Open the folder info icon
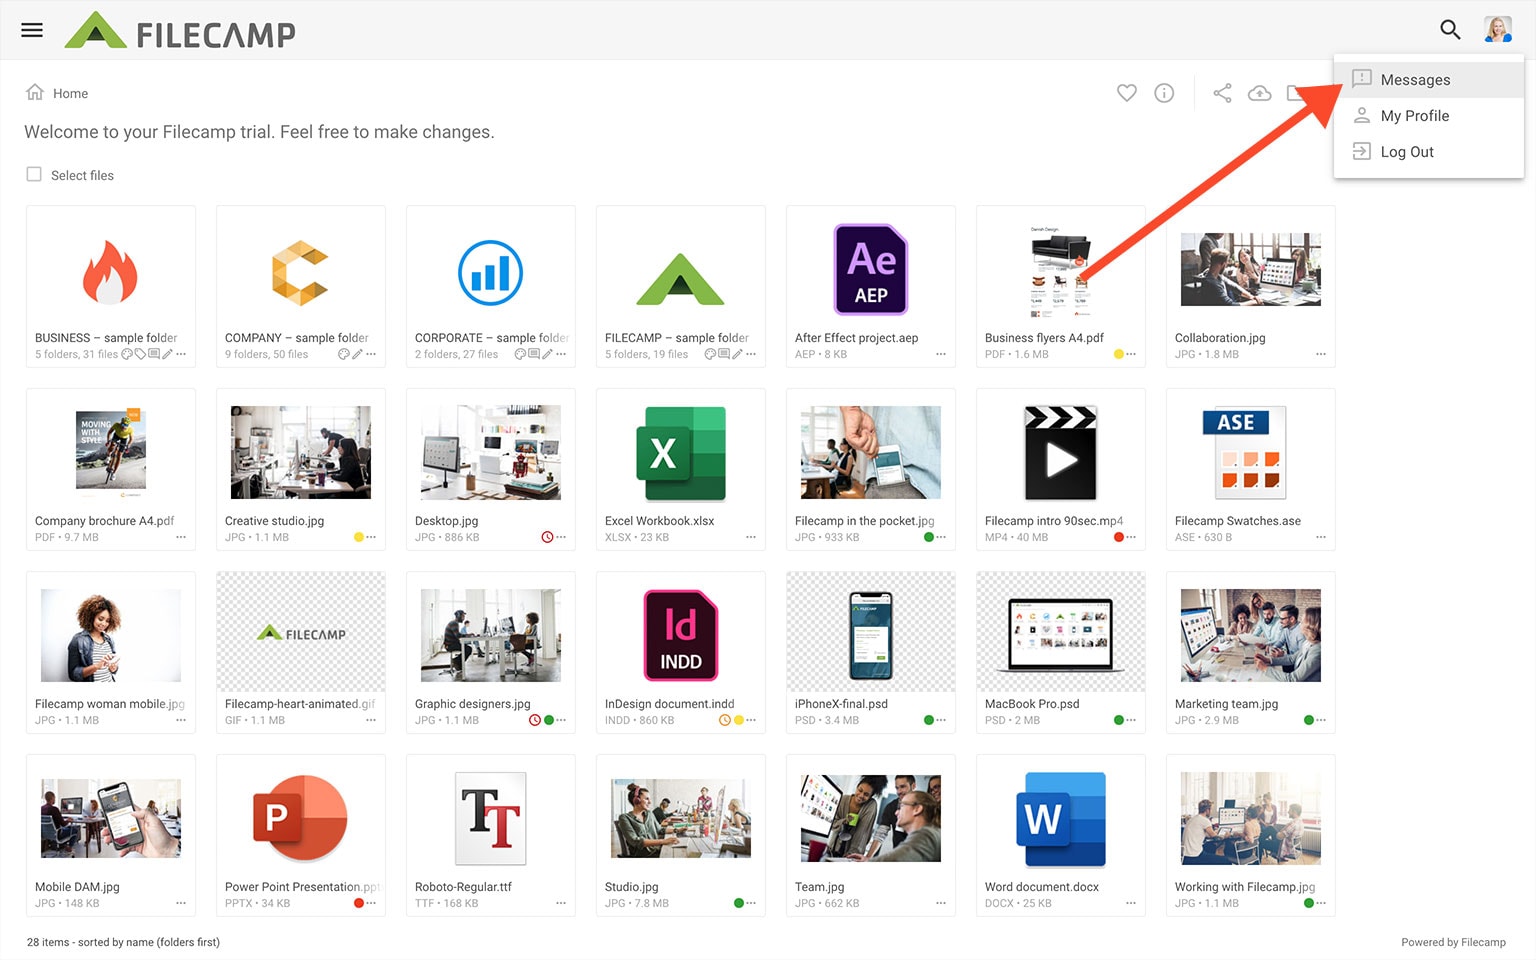This screenshot has width=1536, height=960. pos(1164,93)
